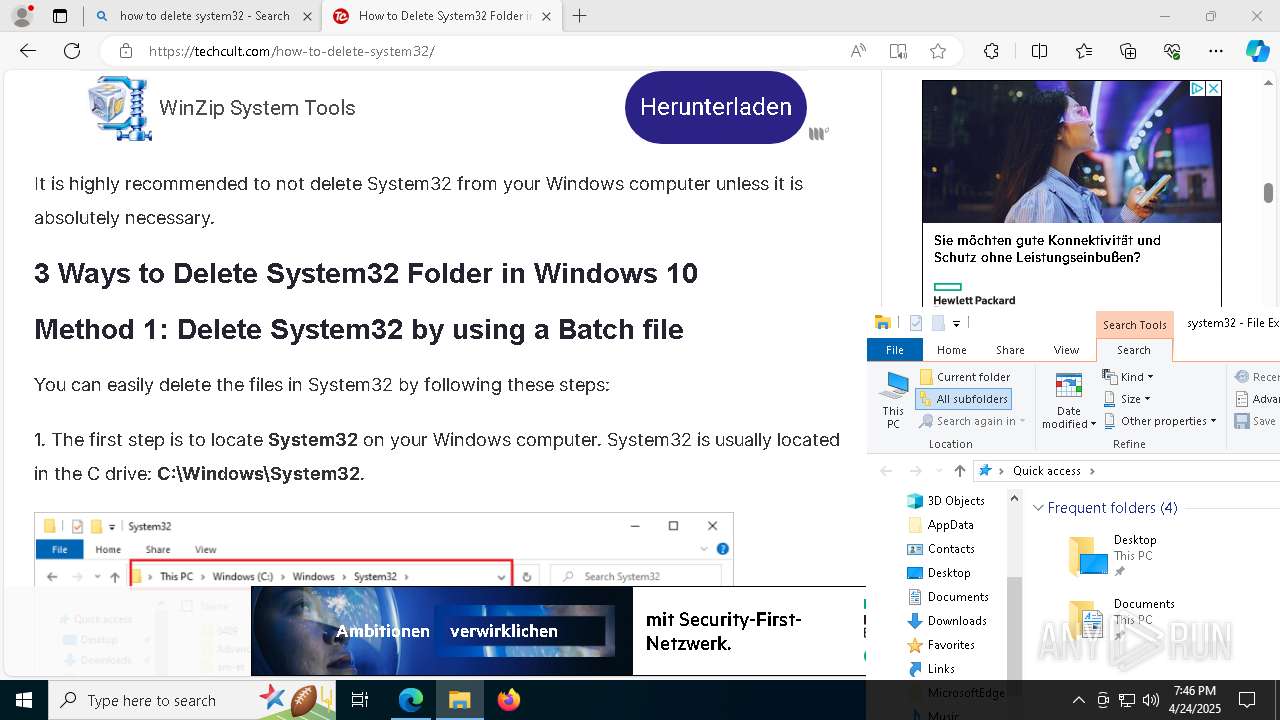Click the WinZip System Tools ad text
1280x720 pixels.
257,108
